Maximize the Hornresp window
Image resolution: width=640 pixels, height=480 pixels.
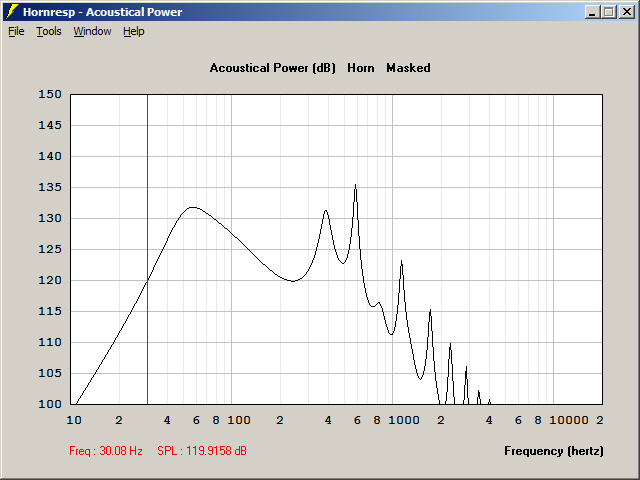[x=609, y=12]
